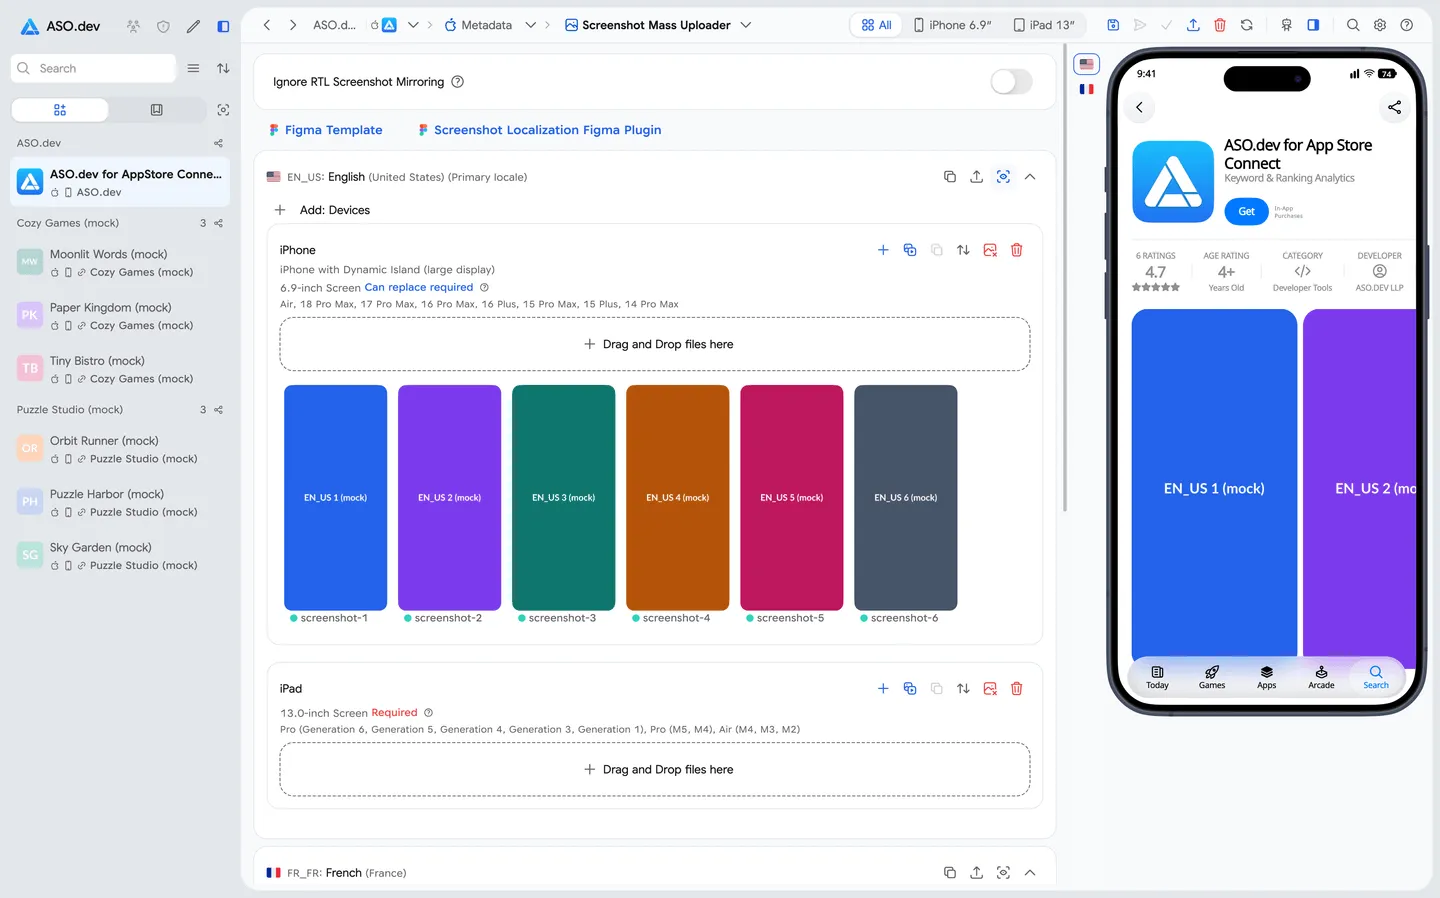The image size is (1440, 898).
Task: Click the sort arrows icon next to Search
Action: (x=223, y=68)
